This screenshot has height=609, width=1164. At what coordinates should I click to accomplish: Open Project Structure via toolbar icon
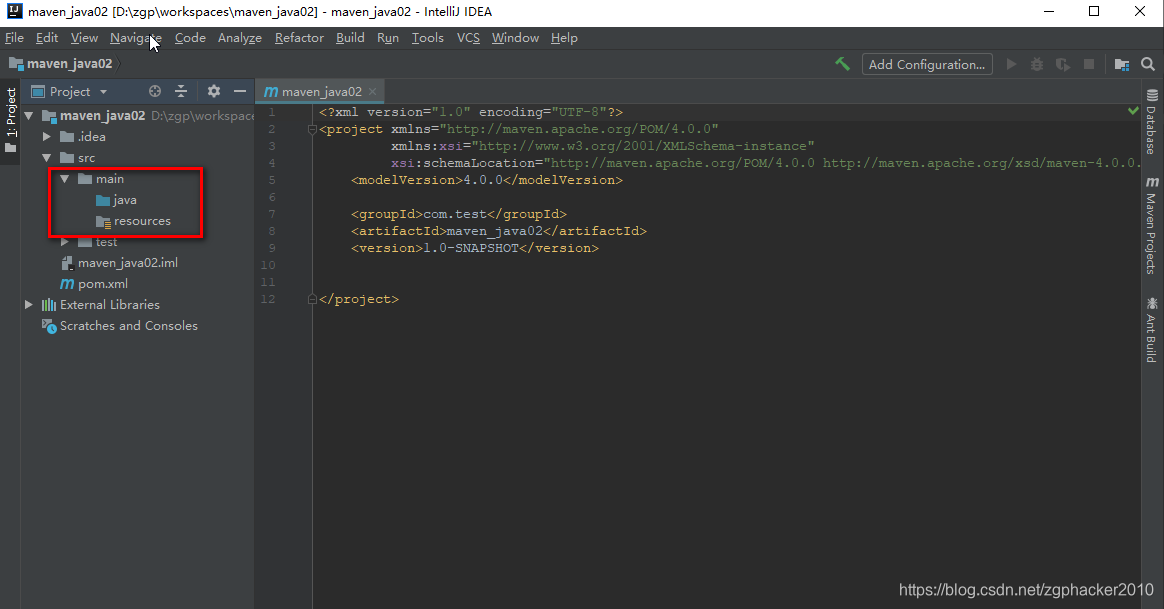(1122, 65)
